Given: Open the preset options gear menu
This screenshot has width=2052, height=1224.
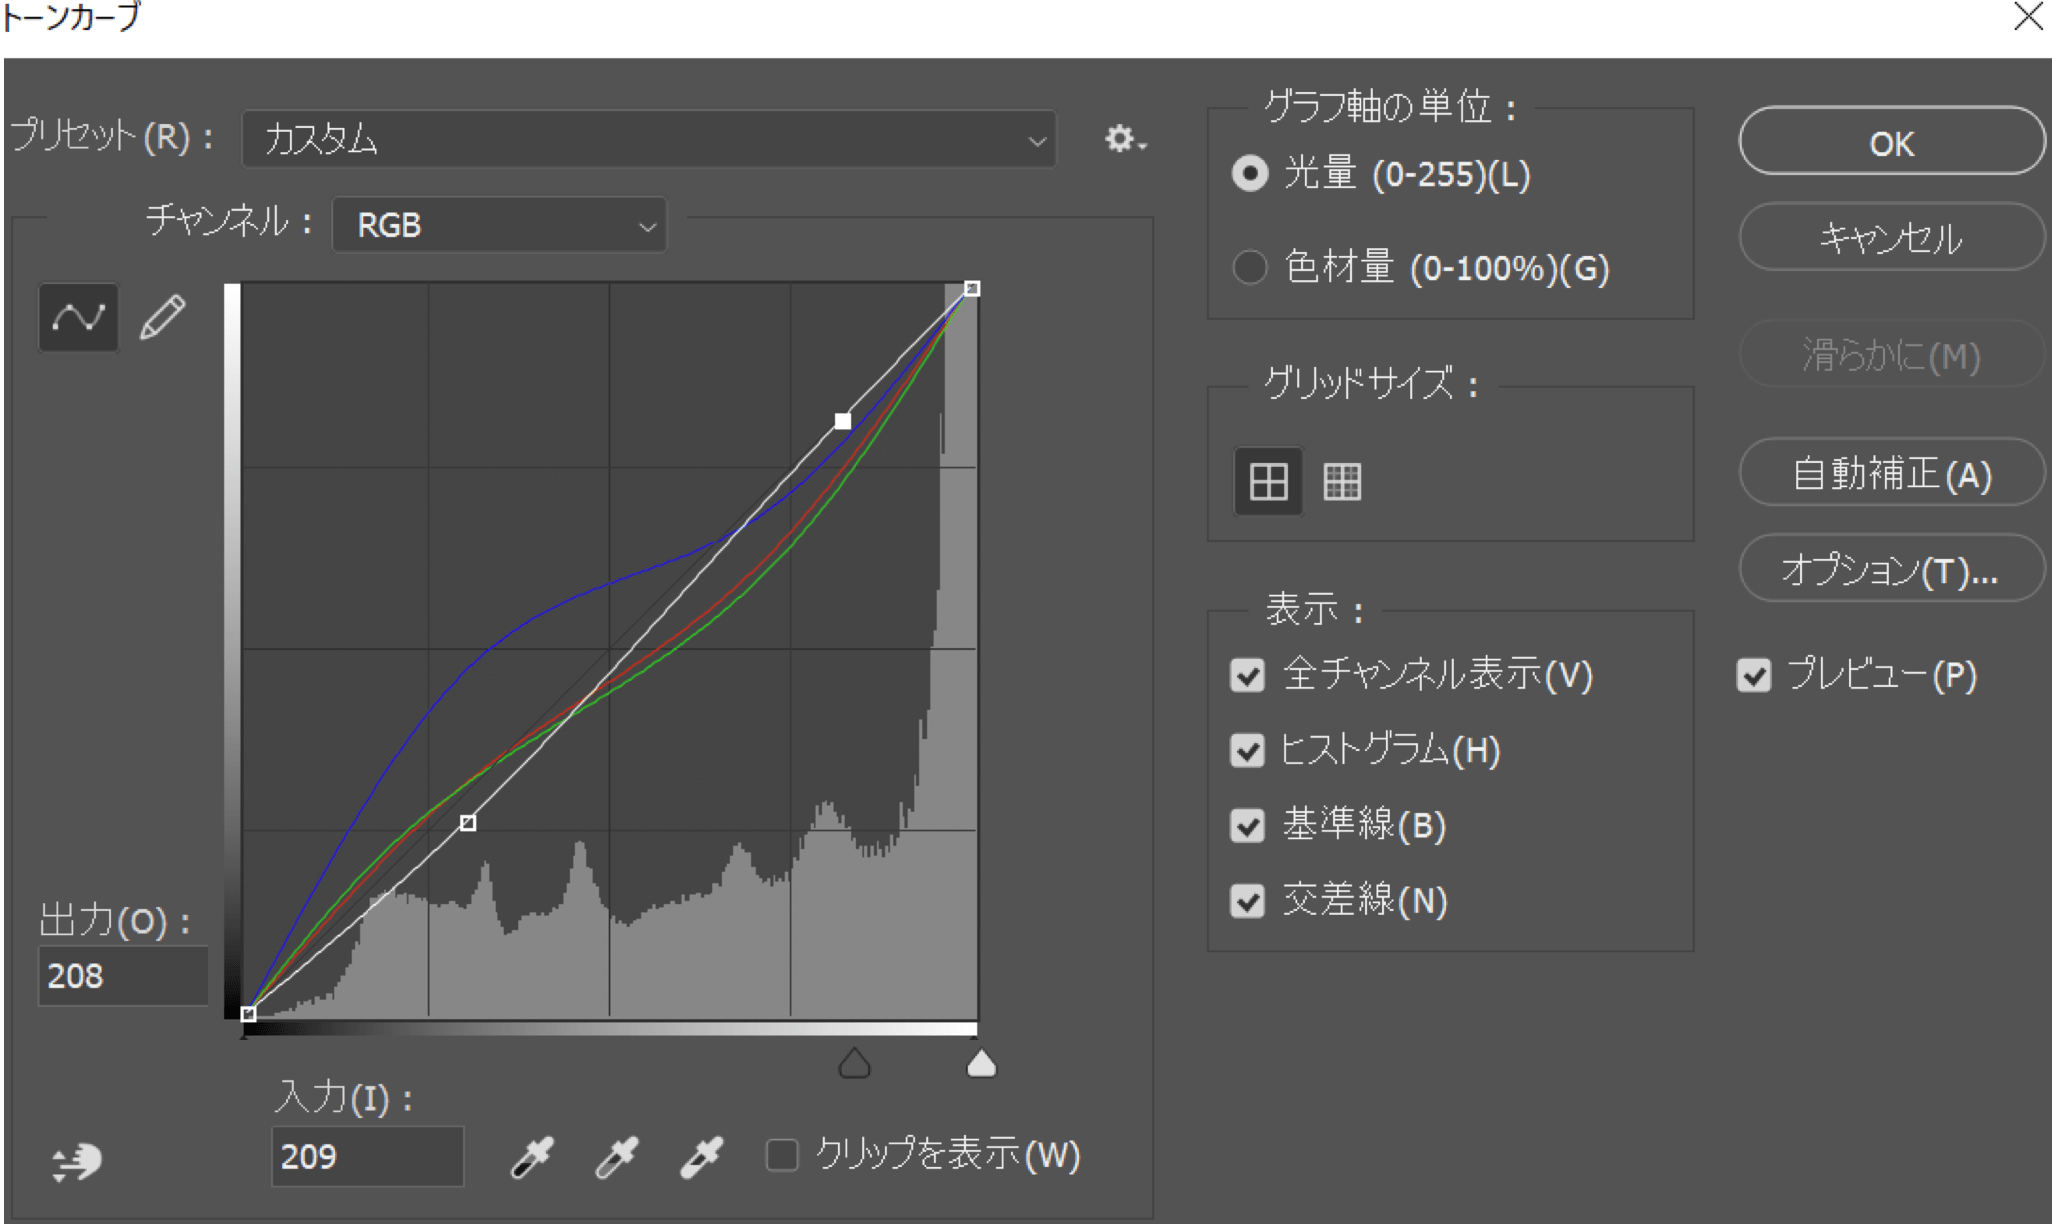Looking at the screenshot, I should coord(1123,139).
